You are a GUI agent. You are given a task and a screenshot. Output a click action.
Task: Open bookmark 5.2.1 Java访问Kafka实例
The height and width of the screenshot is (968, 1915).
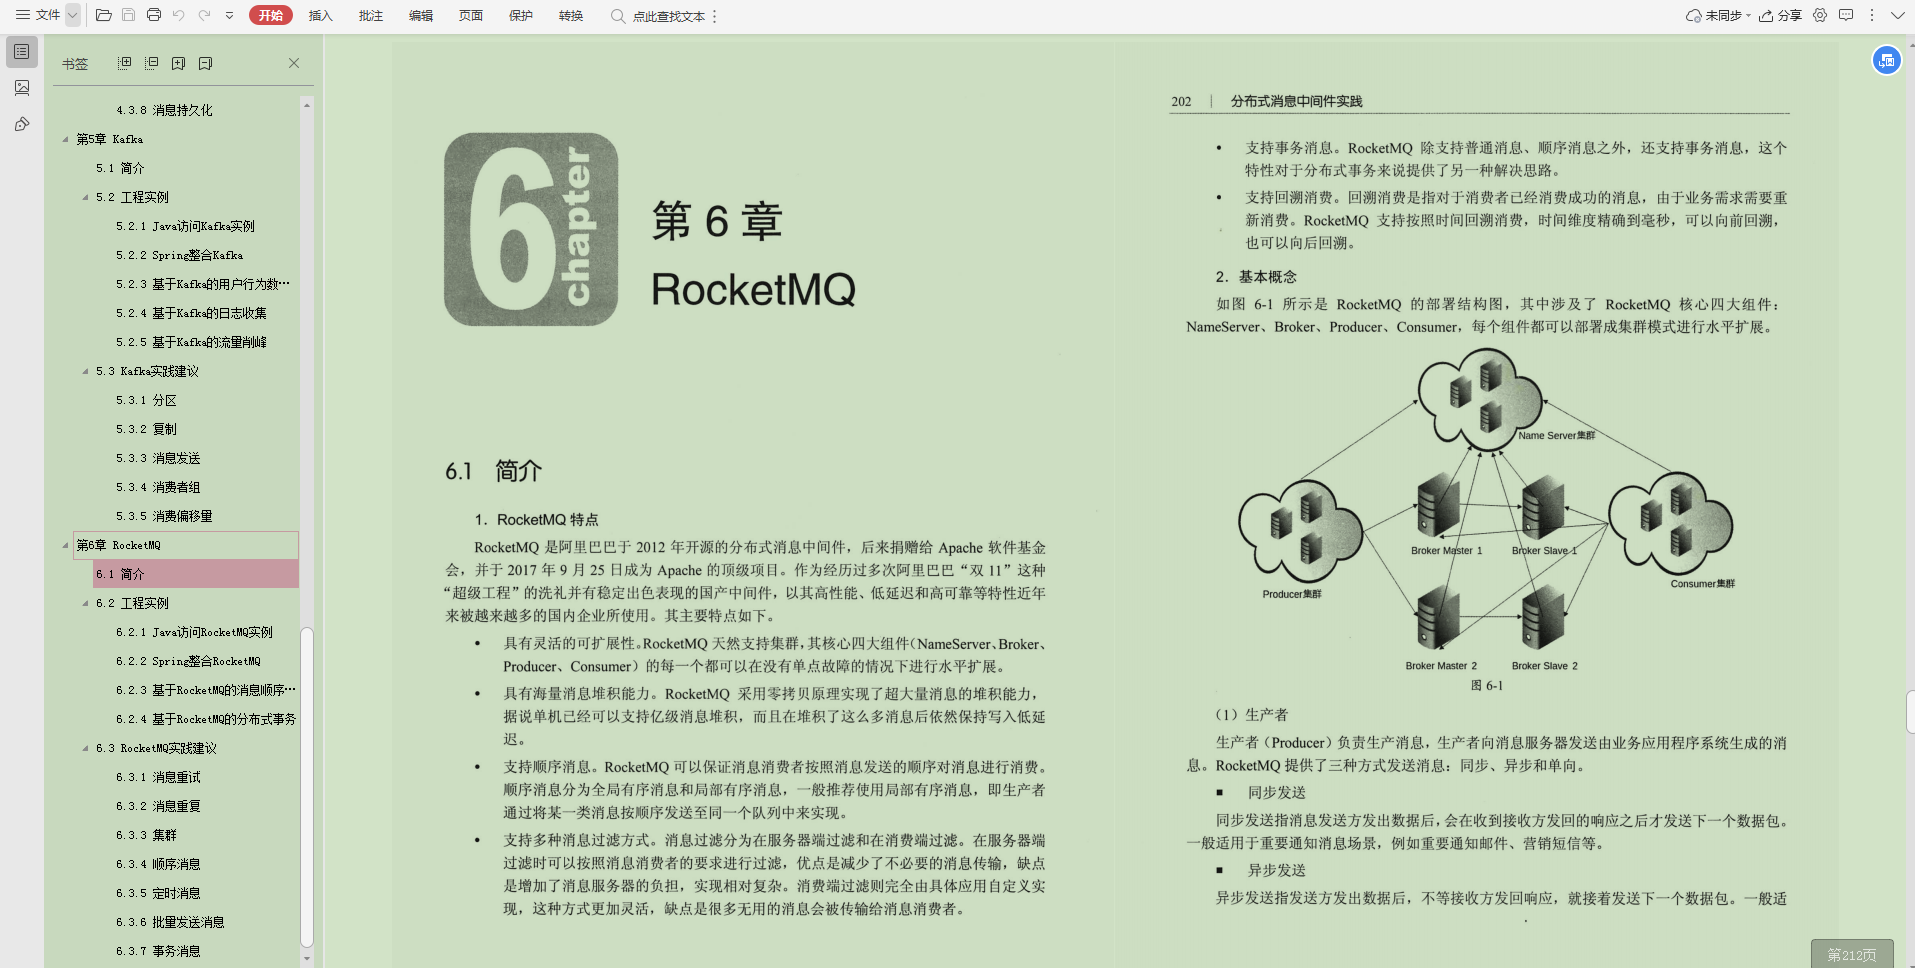185,226
